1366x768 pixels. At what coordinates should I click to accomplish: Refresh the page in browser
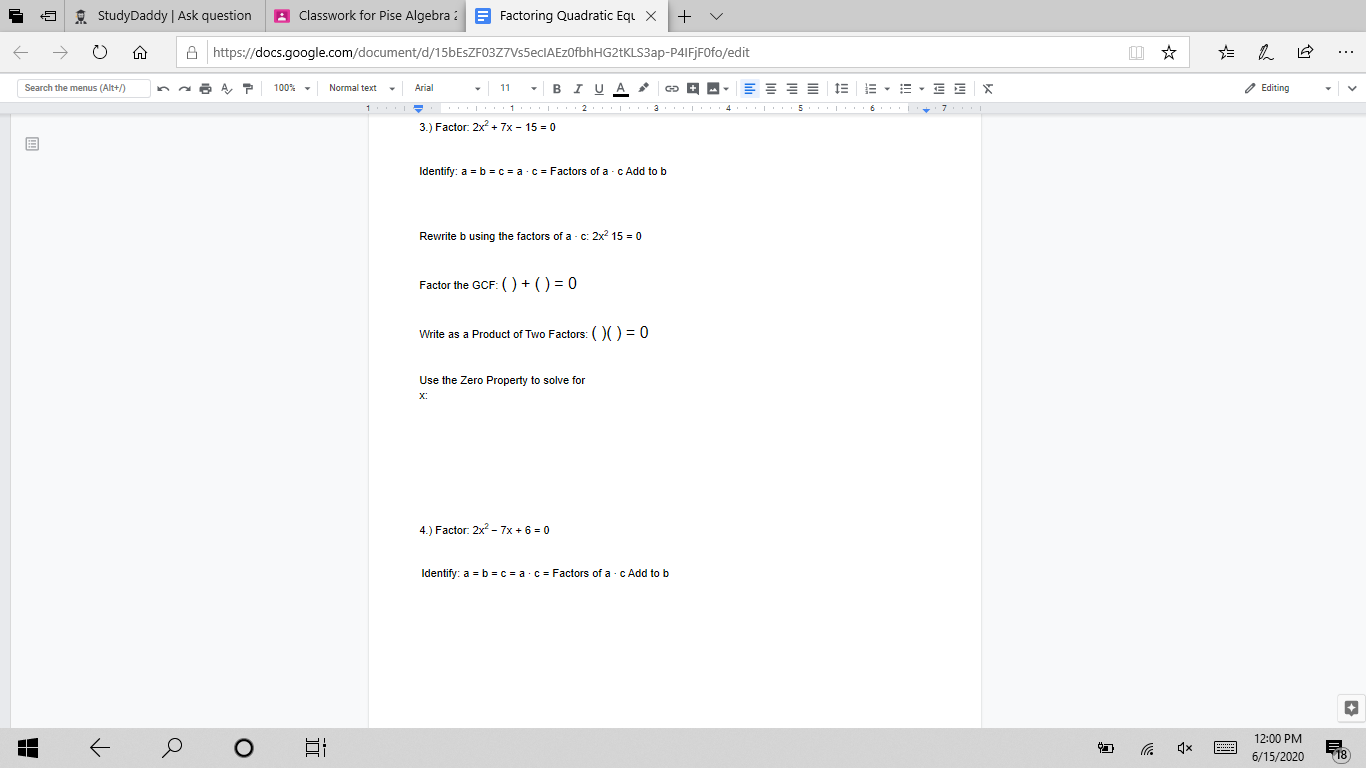point(100,52)
